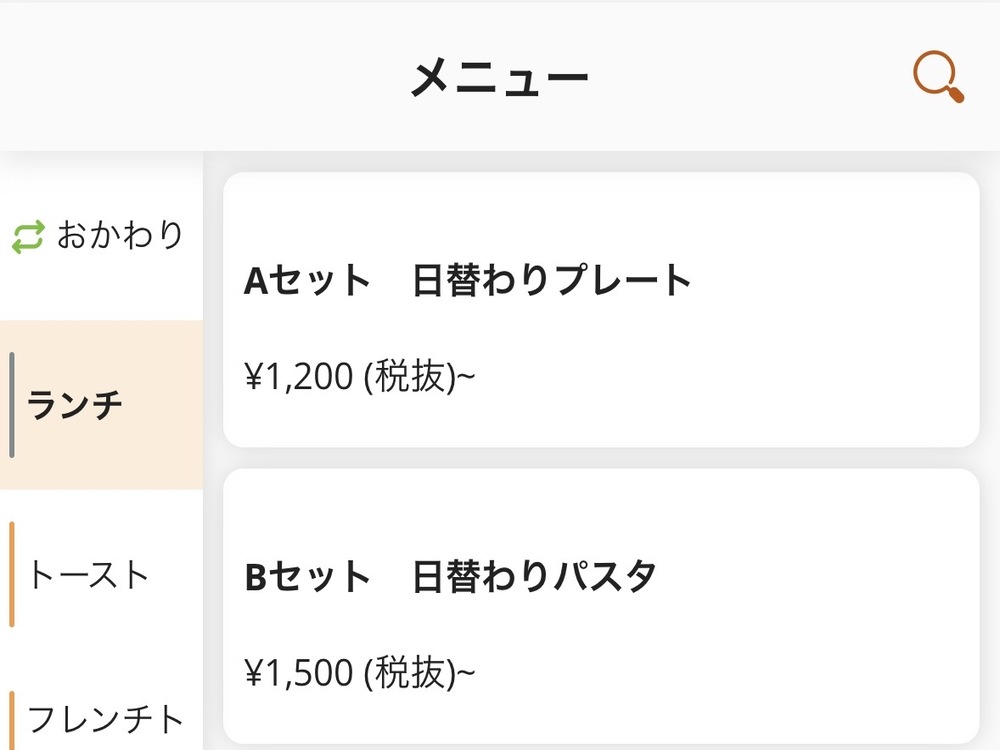
Task: Open the Aセット 日替わりプレート item
Action: coord(600,309)
